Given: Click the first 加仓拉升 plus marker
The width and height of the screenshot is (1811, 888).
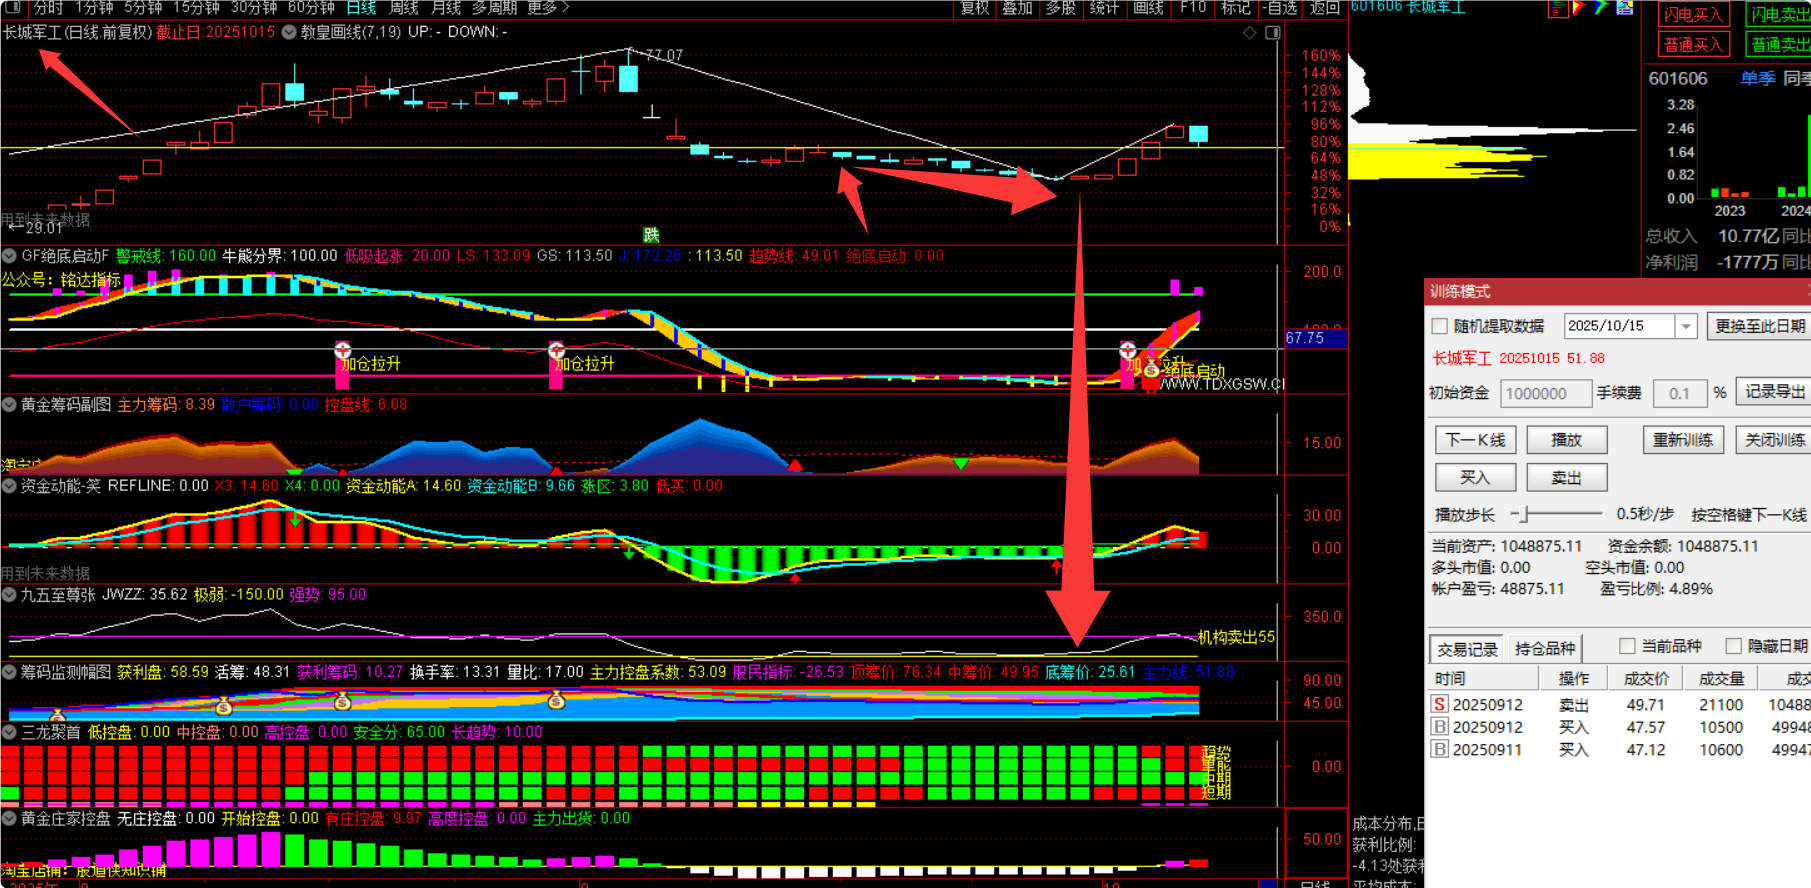Looking at the screenshot, I should [x=343, y=350].
